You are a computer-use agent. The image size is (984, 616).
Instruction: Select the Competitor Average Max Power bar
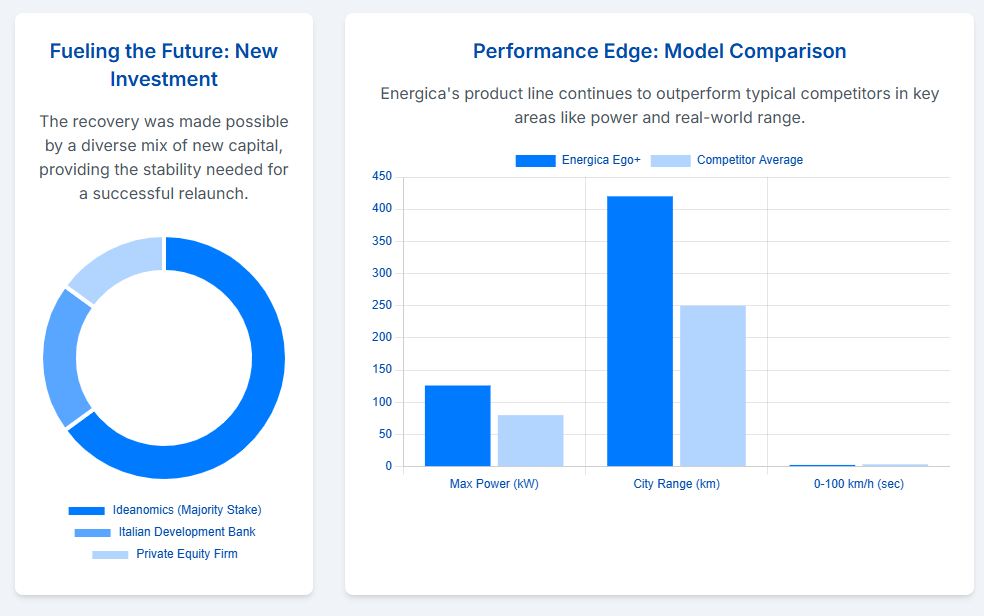(530, 441)
